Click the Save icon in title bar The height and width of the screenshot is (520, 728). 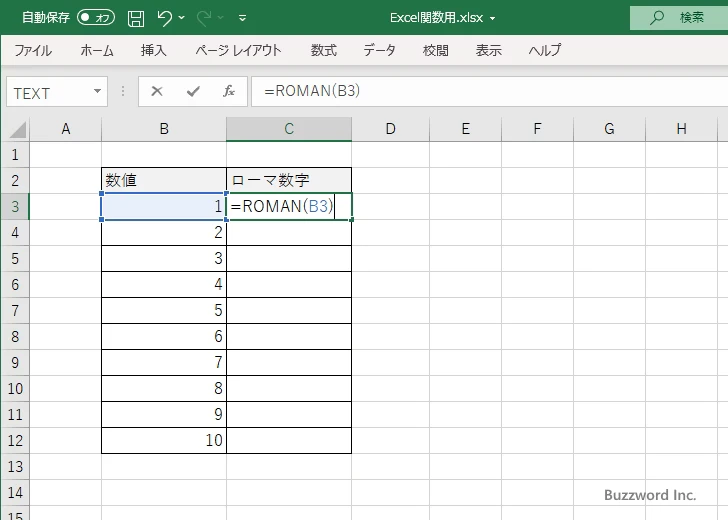point(136,18)
